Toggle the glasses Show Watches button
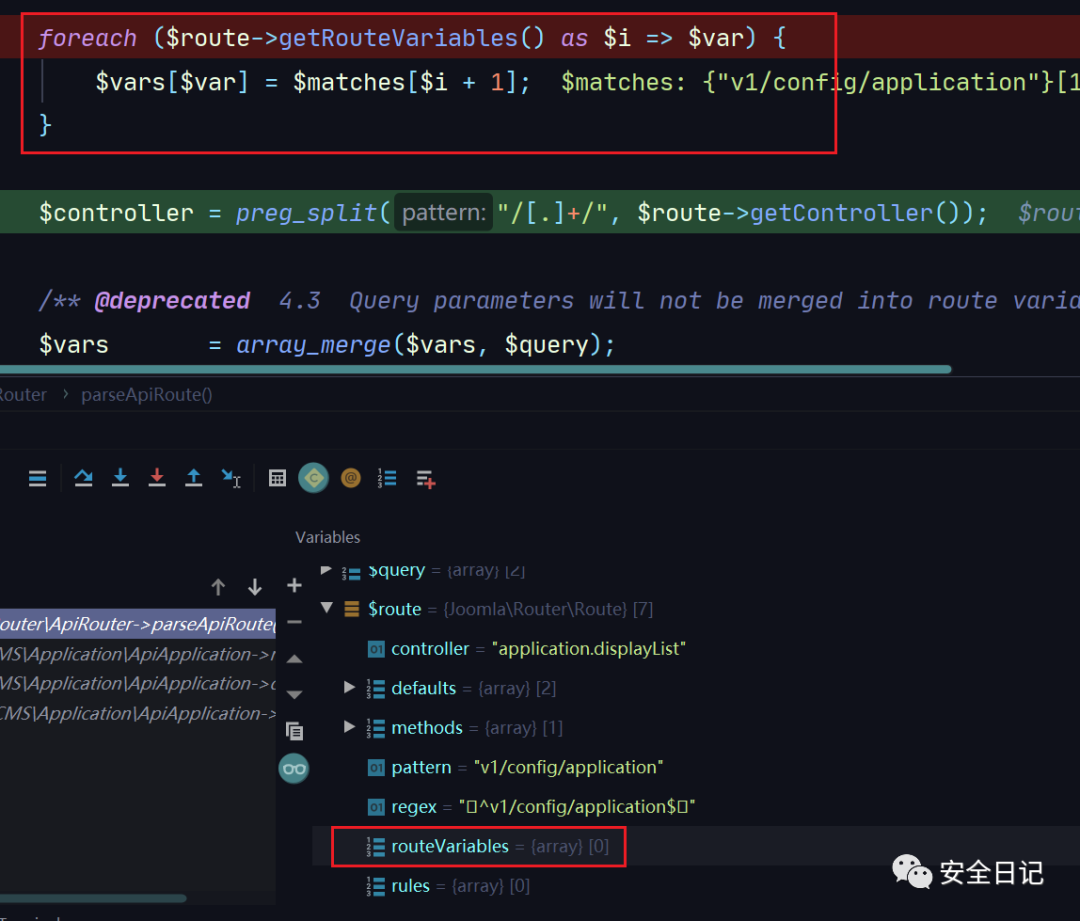This screenshot has height=921, width=1080. [294, 768]
